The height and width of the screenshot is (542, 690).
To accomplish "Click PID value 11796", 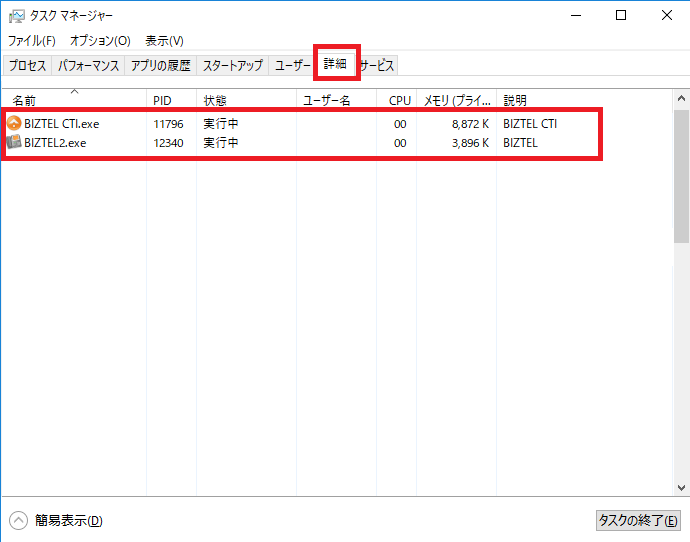I will pyautogui.click(x=168, y=124).
